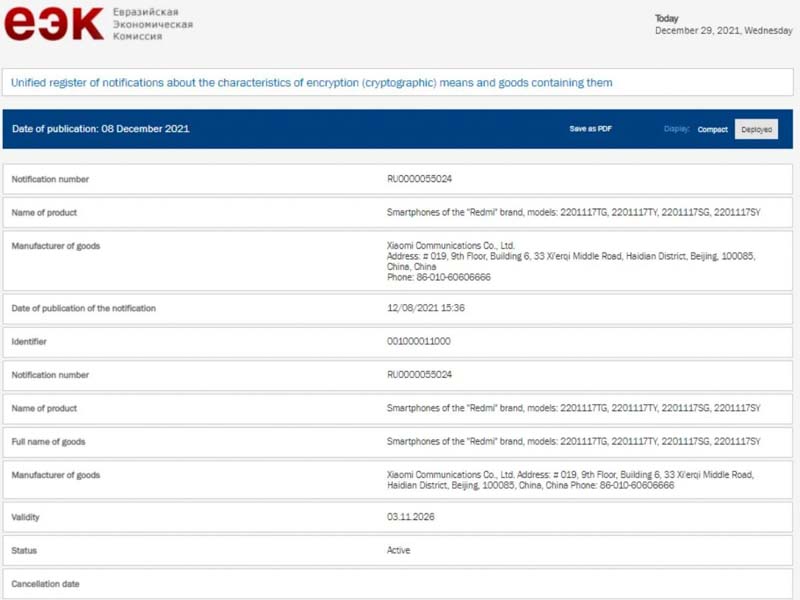The image size is (800, 600).
Task: Click the 'Full name of goods' label
Action: (48, 442)
